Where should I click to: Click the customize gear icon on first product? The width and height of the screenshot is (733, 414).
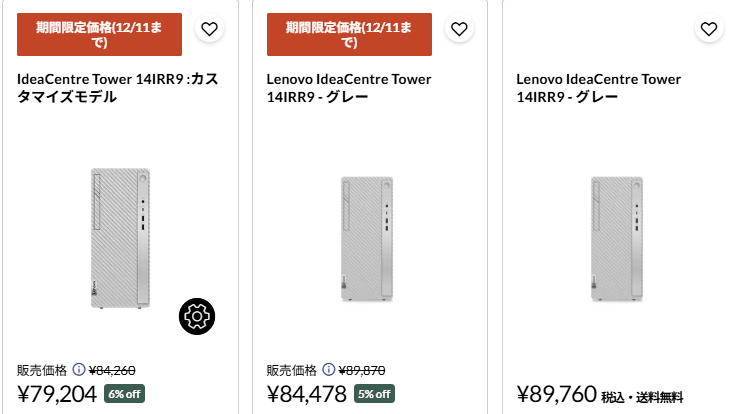[197, 316]
